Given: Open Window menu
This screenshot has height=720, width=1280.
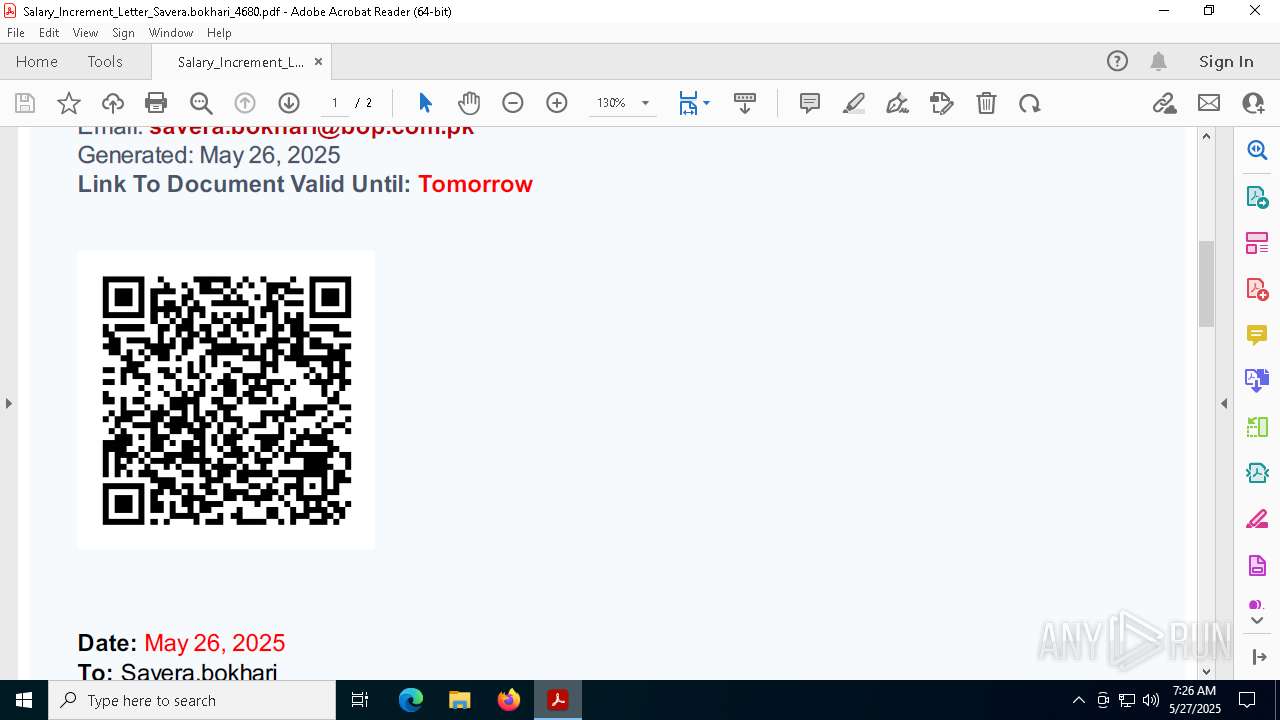Looking at the screenshot, I should 171,32.
